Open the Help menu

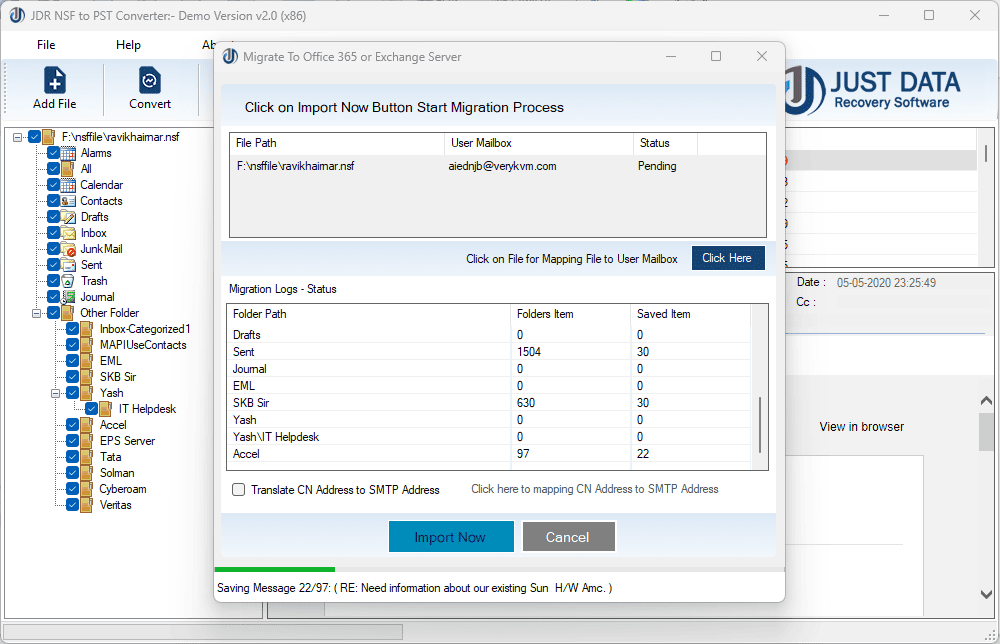point(128,45)
